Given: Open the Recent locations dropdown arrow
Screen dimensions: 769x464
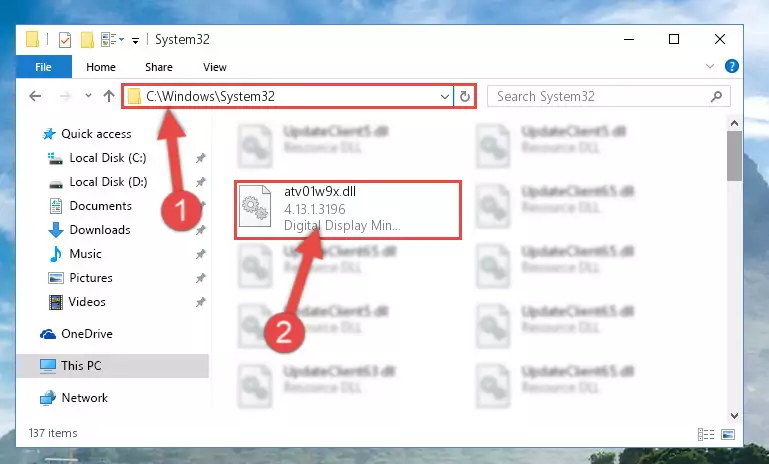Looking at the screenshot, I should click(88, 96).
